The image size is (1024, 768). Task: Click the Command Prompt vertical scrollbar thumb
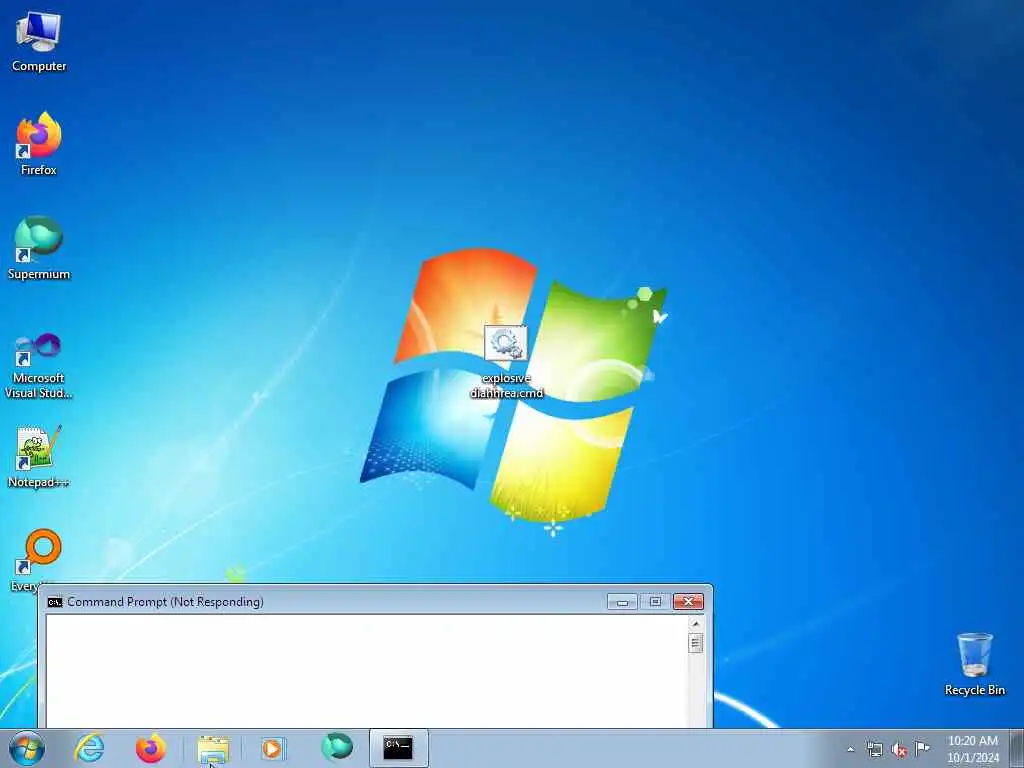(696, 643)
